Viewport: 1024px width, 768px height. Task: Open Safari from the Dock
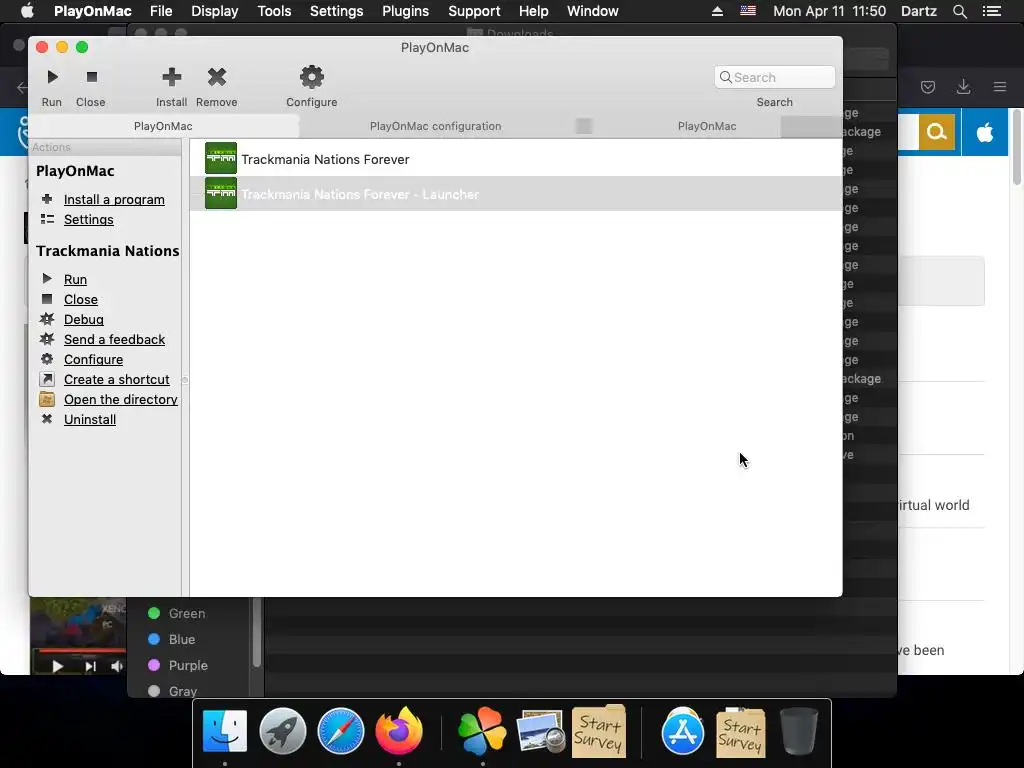340,731
